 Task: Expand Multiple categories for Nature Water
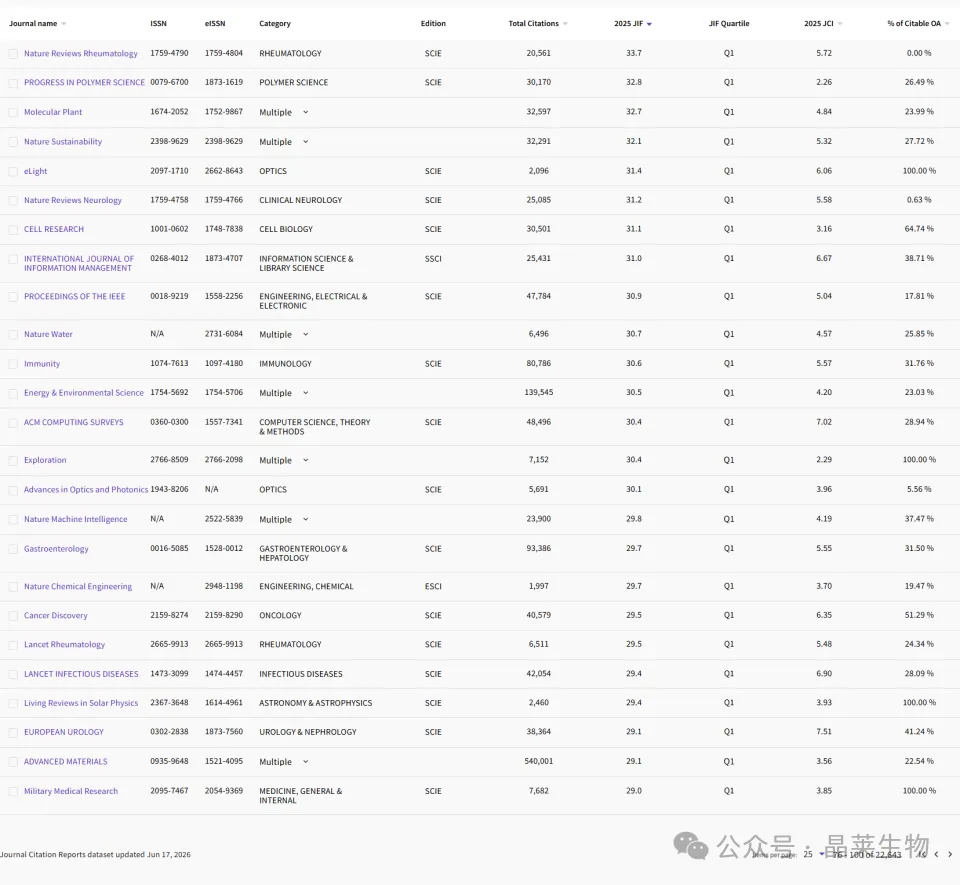[306, 334]
